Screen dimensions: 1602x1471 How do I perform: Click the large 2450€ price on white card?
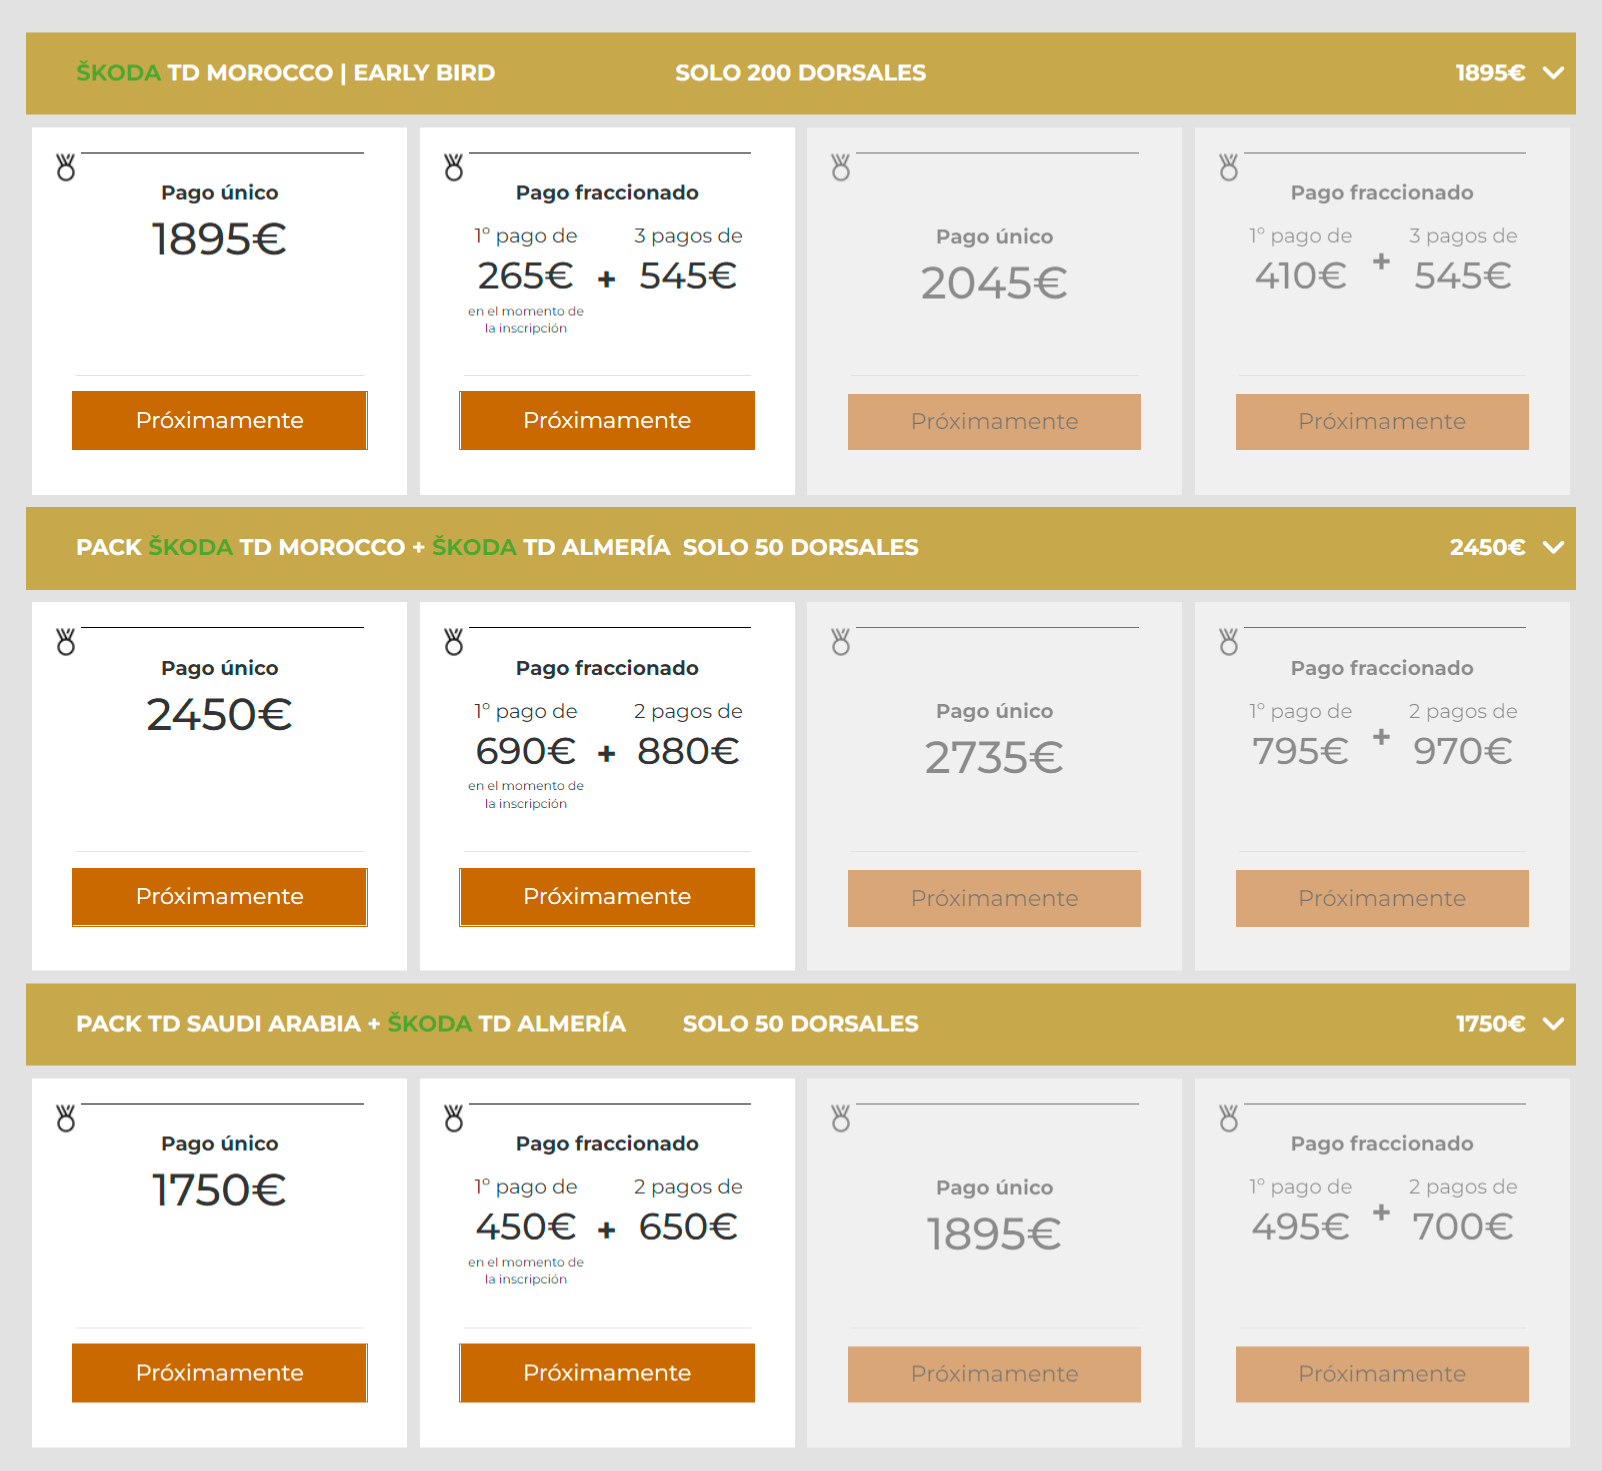219,714
